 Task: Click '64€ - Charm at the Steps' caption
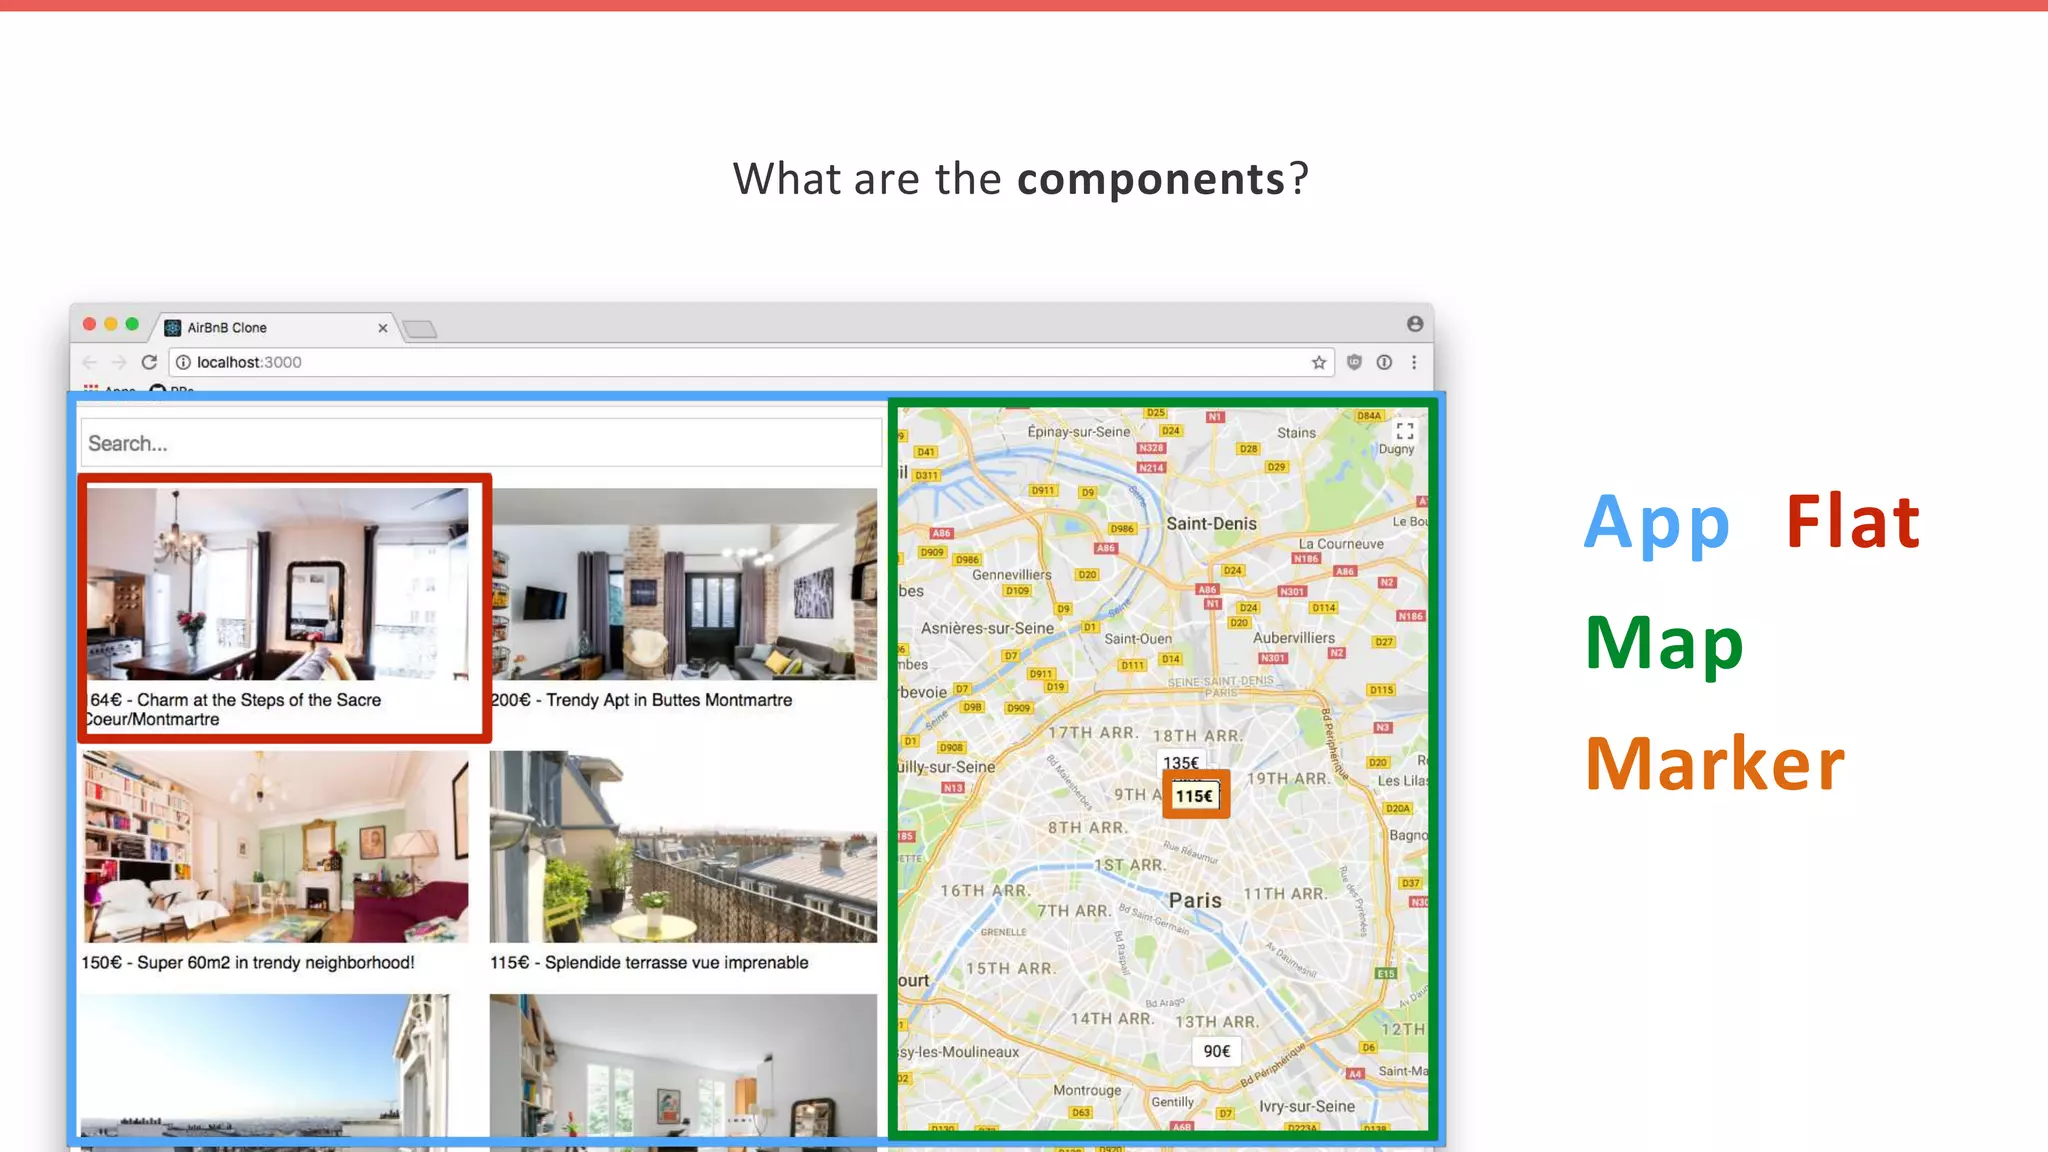234,709
